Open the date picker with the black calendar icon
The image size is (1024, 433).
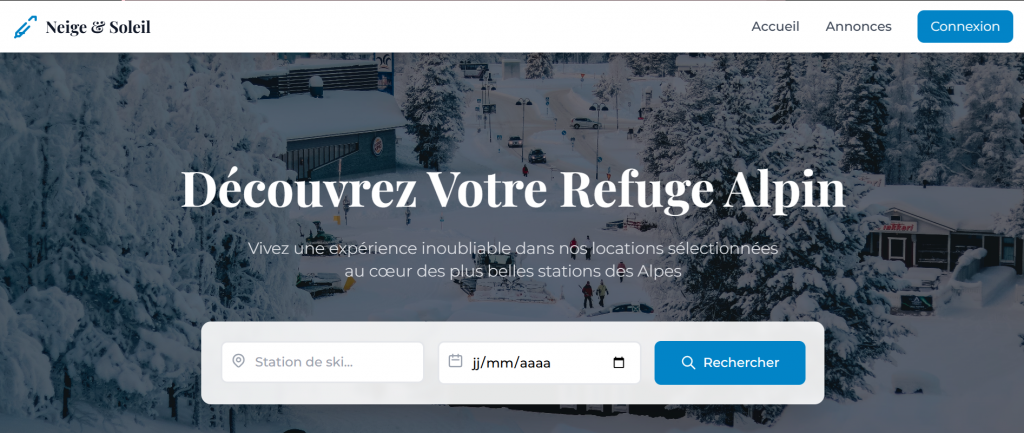(x=619, y=362)
